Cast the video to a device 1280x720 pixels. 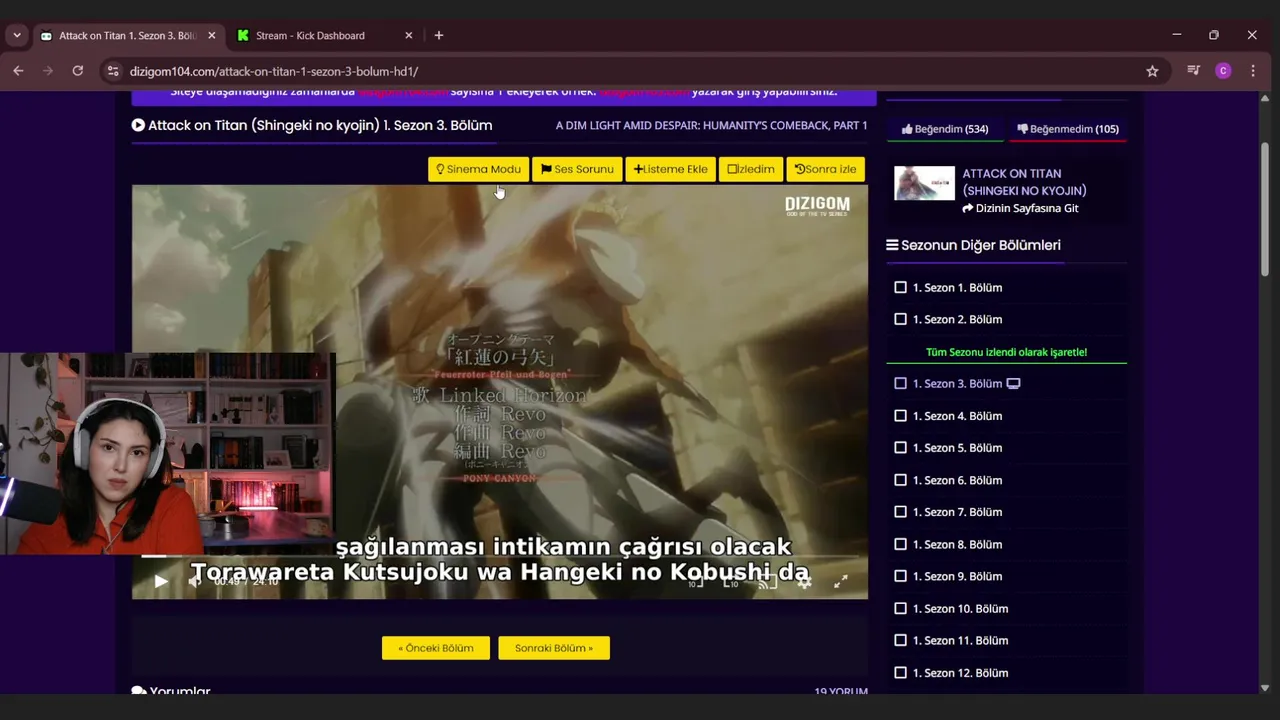[x=767, y=581]
